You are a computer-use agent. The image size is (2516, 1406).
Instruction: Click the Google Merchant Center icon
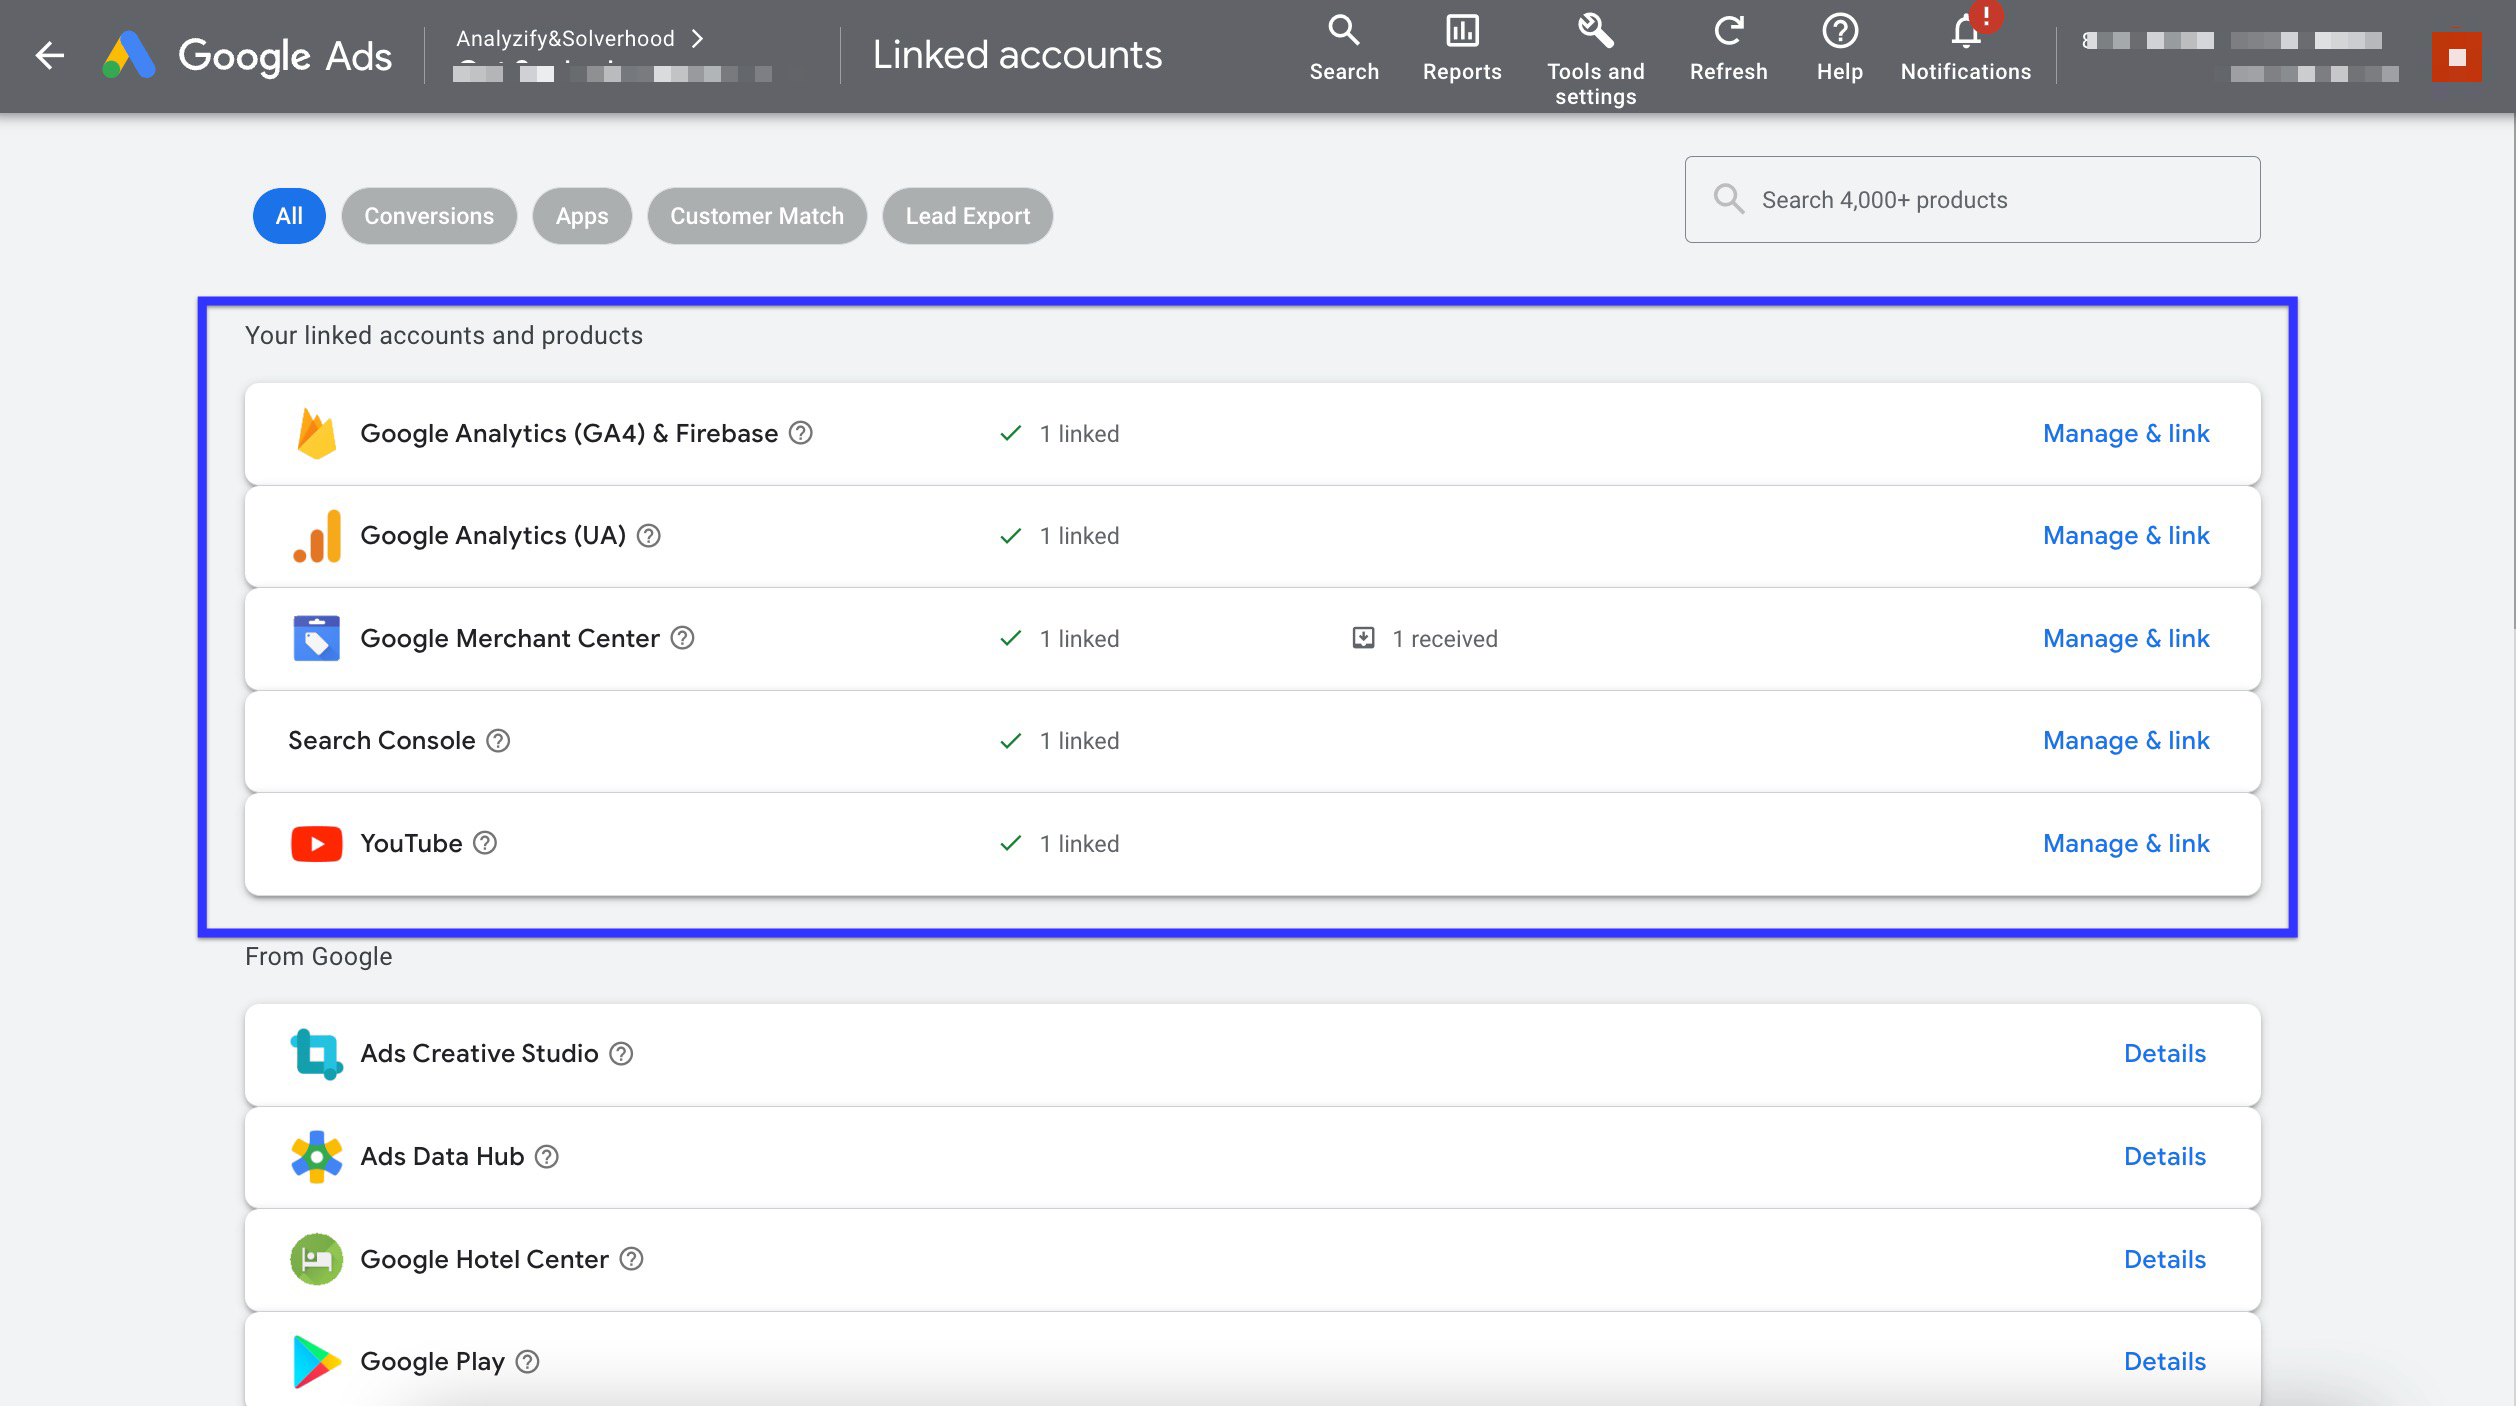316,638
